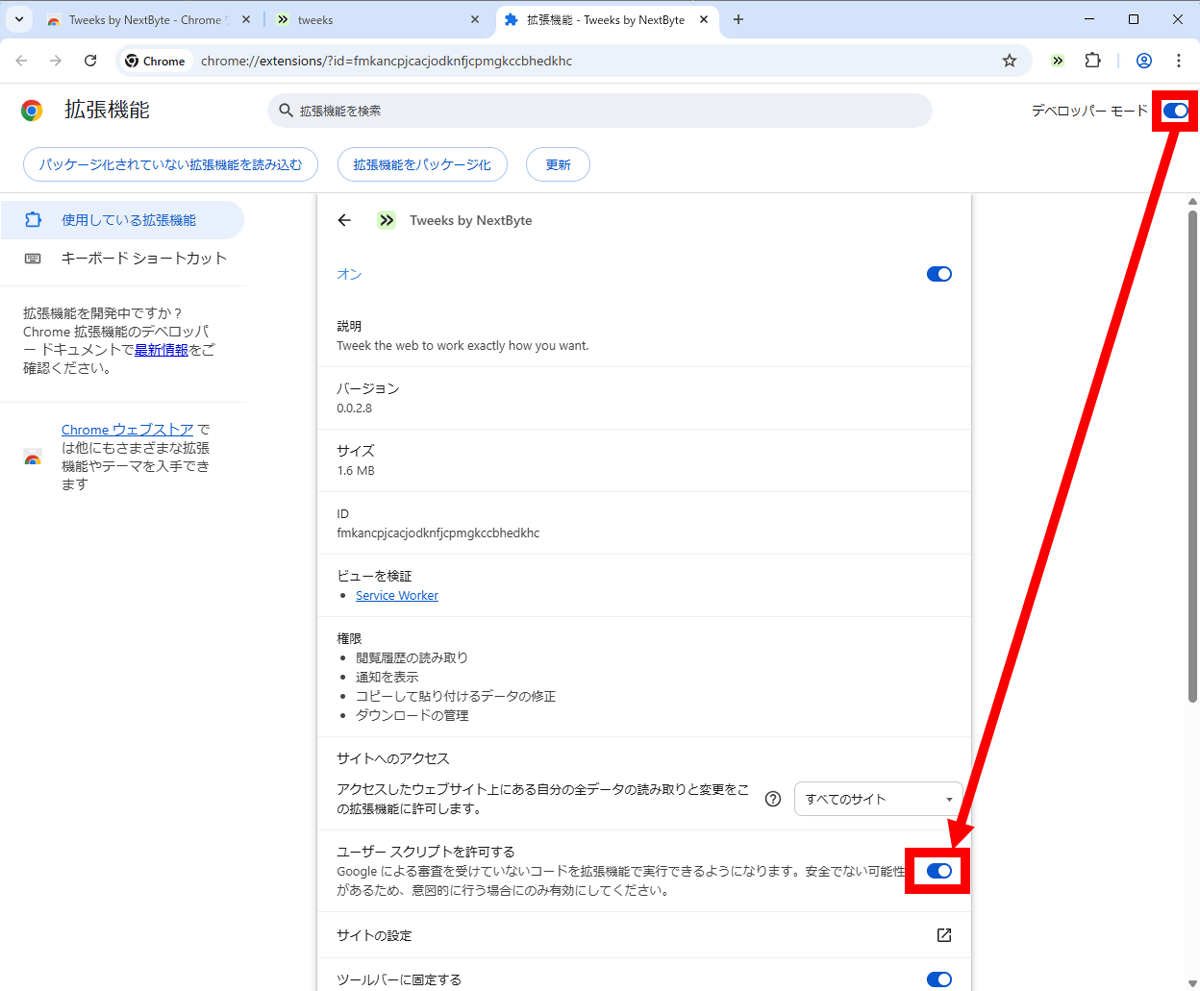
Task: Open the tab search dropdown arrow
Action: pos(18,20)
